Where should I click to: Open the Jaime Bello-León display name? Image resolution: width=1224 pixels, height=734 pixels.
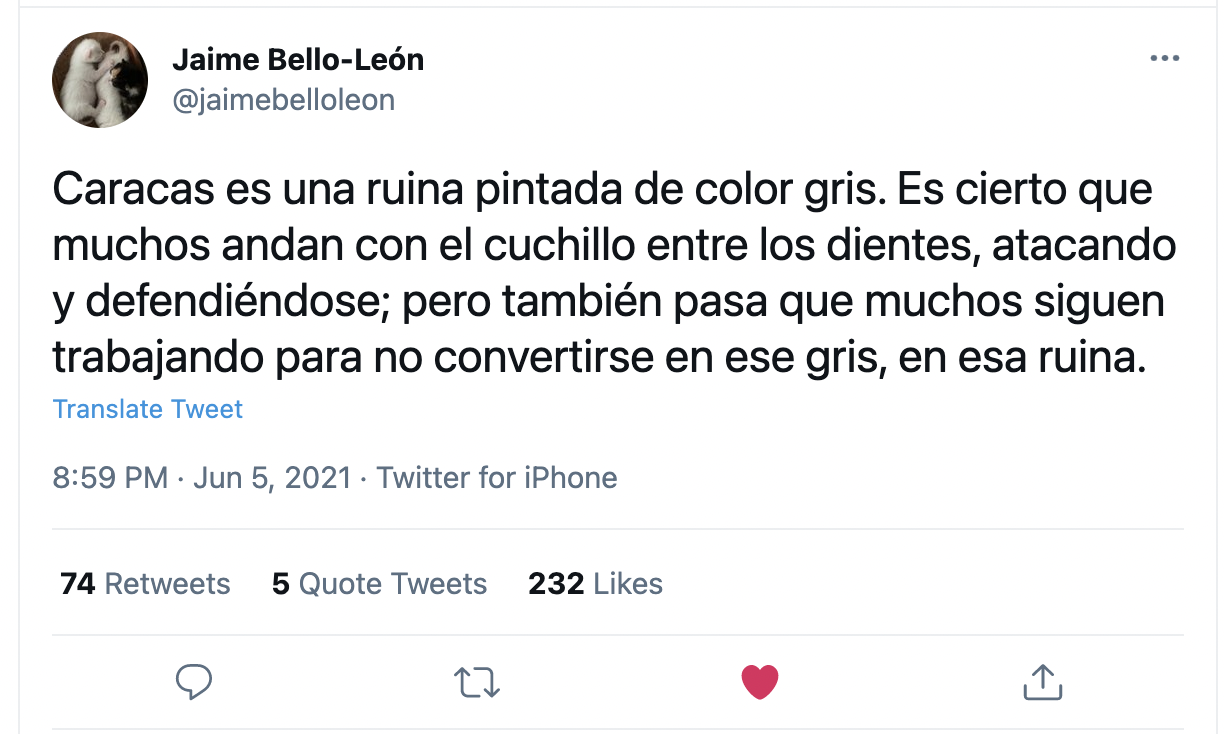click(298, 60)
